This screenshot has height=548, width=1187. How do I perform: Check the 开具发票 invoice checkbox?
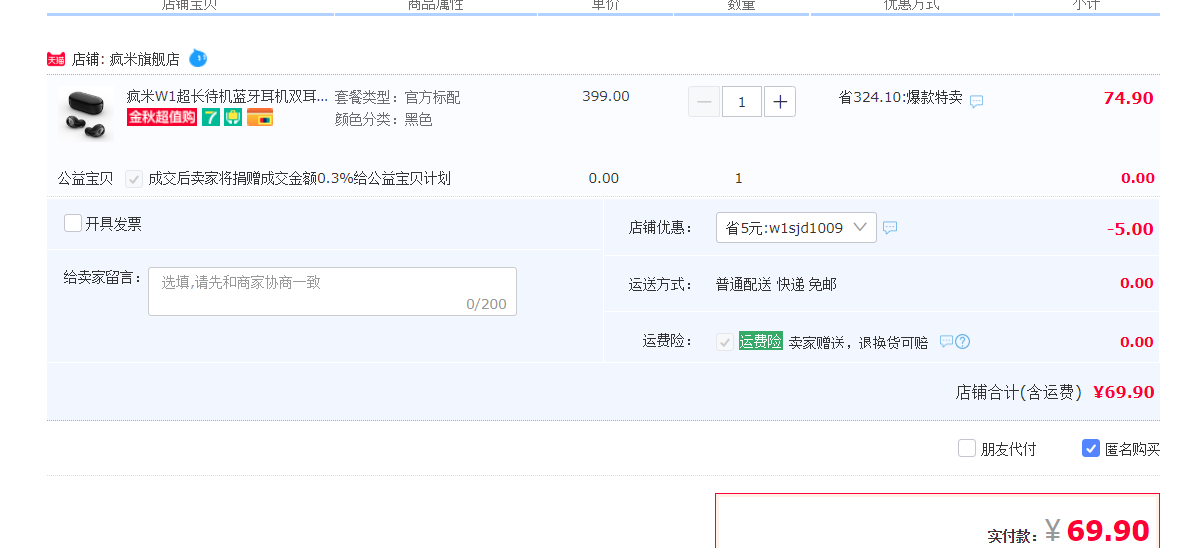pos(73,223)
